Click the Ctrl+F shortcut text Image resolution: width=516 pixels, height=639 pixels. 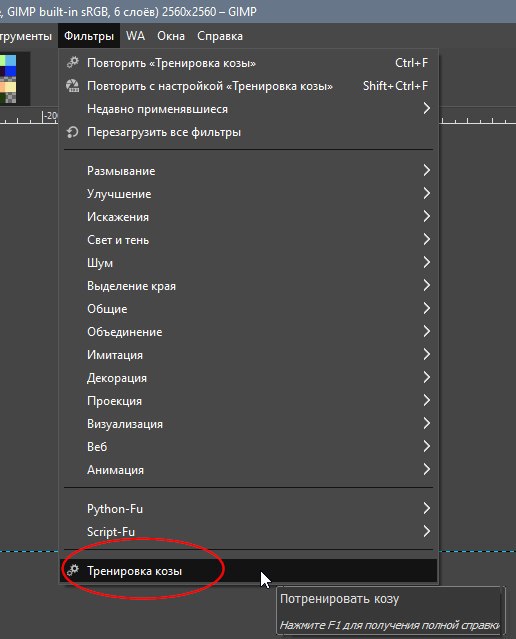(411, 63)
